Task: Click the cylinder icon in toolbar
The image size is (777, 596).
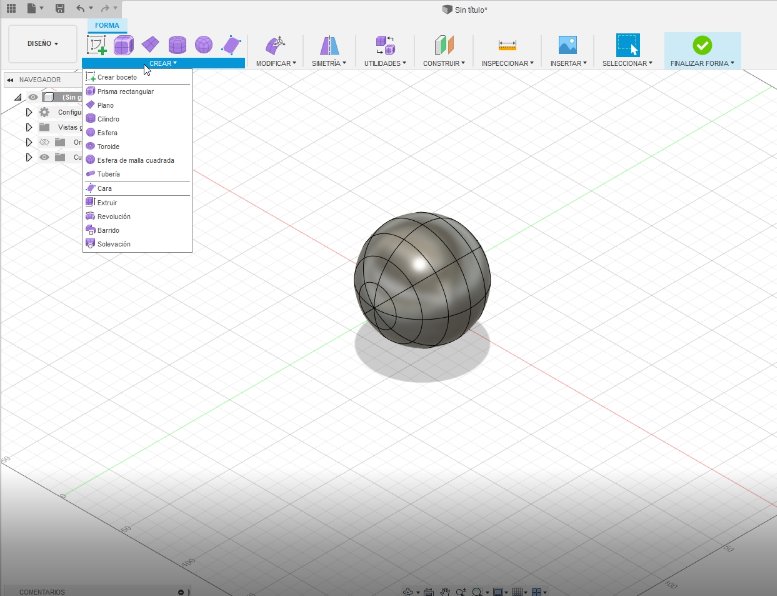Action: [x=177, y=45]
